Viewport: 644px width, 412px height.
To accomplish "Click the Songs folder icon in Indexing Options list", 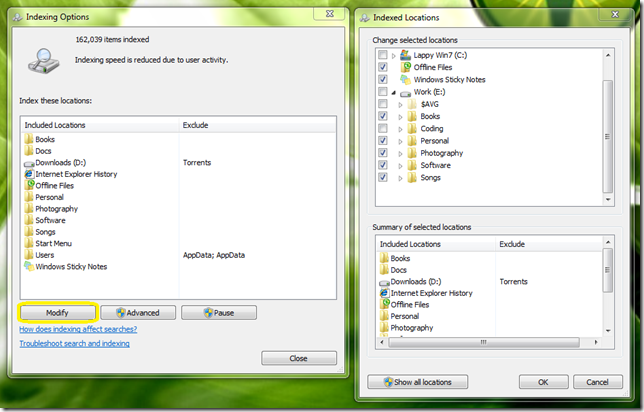I will coord(28,232).
